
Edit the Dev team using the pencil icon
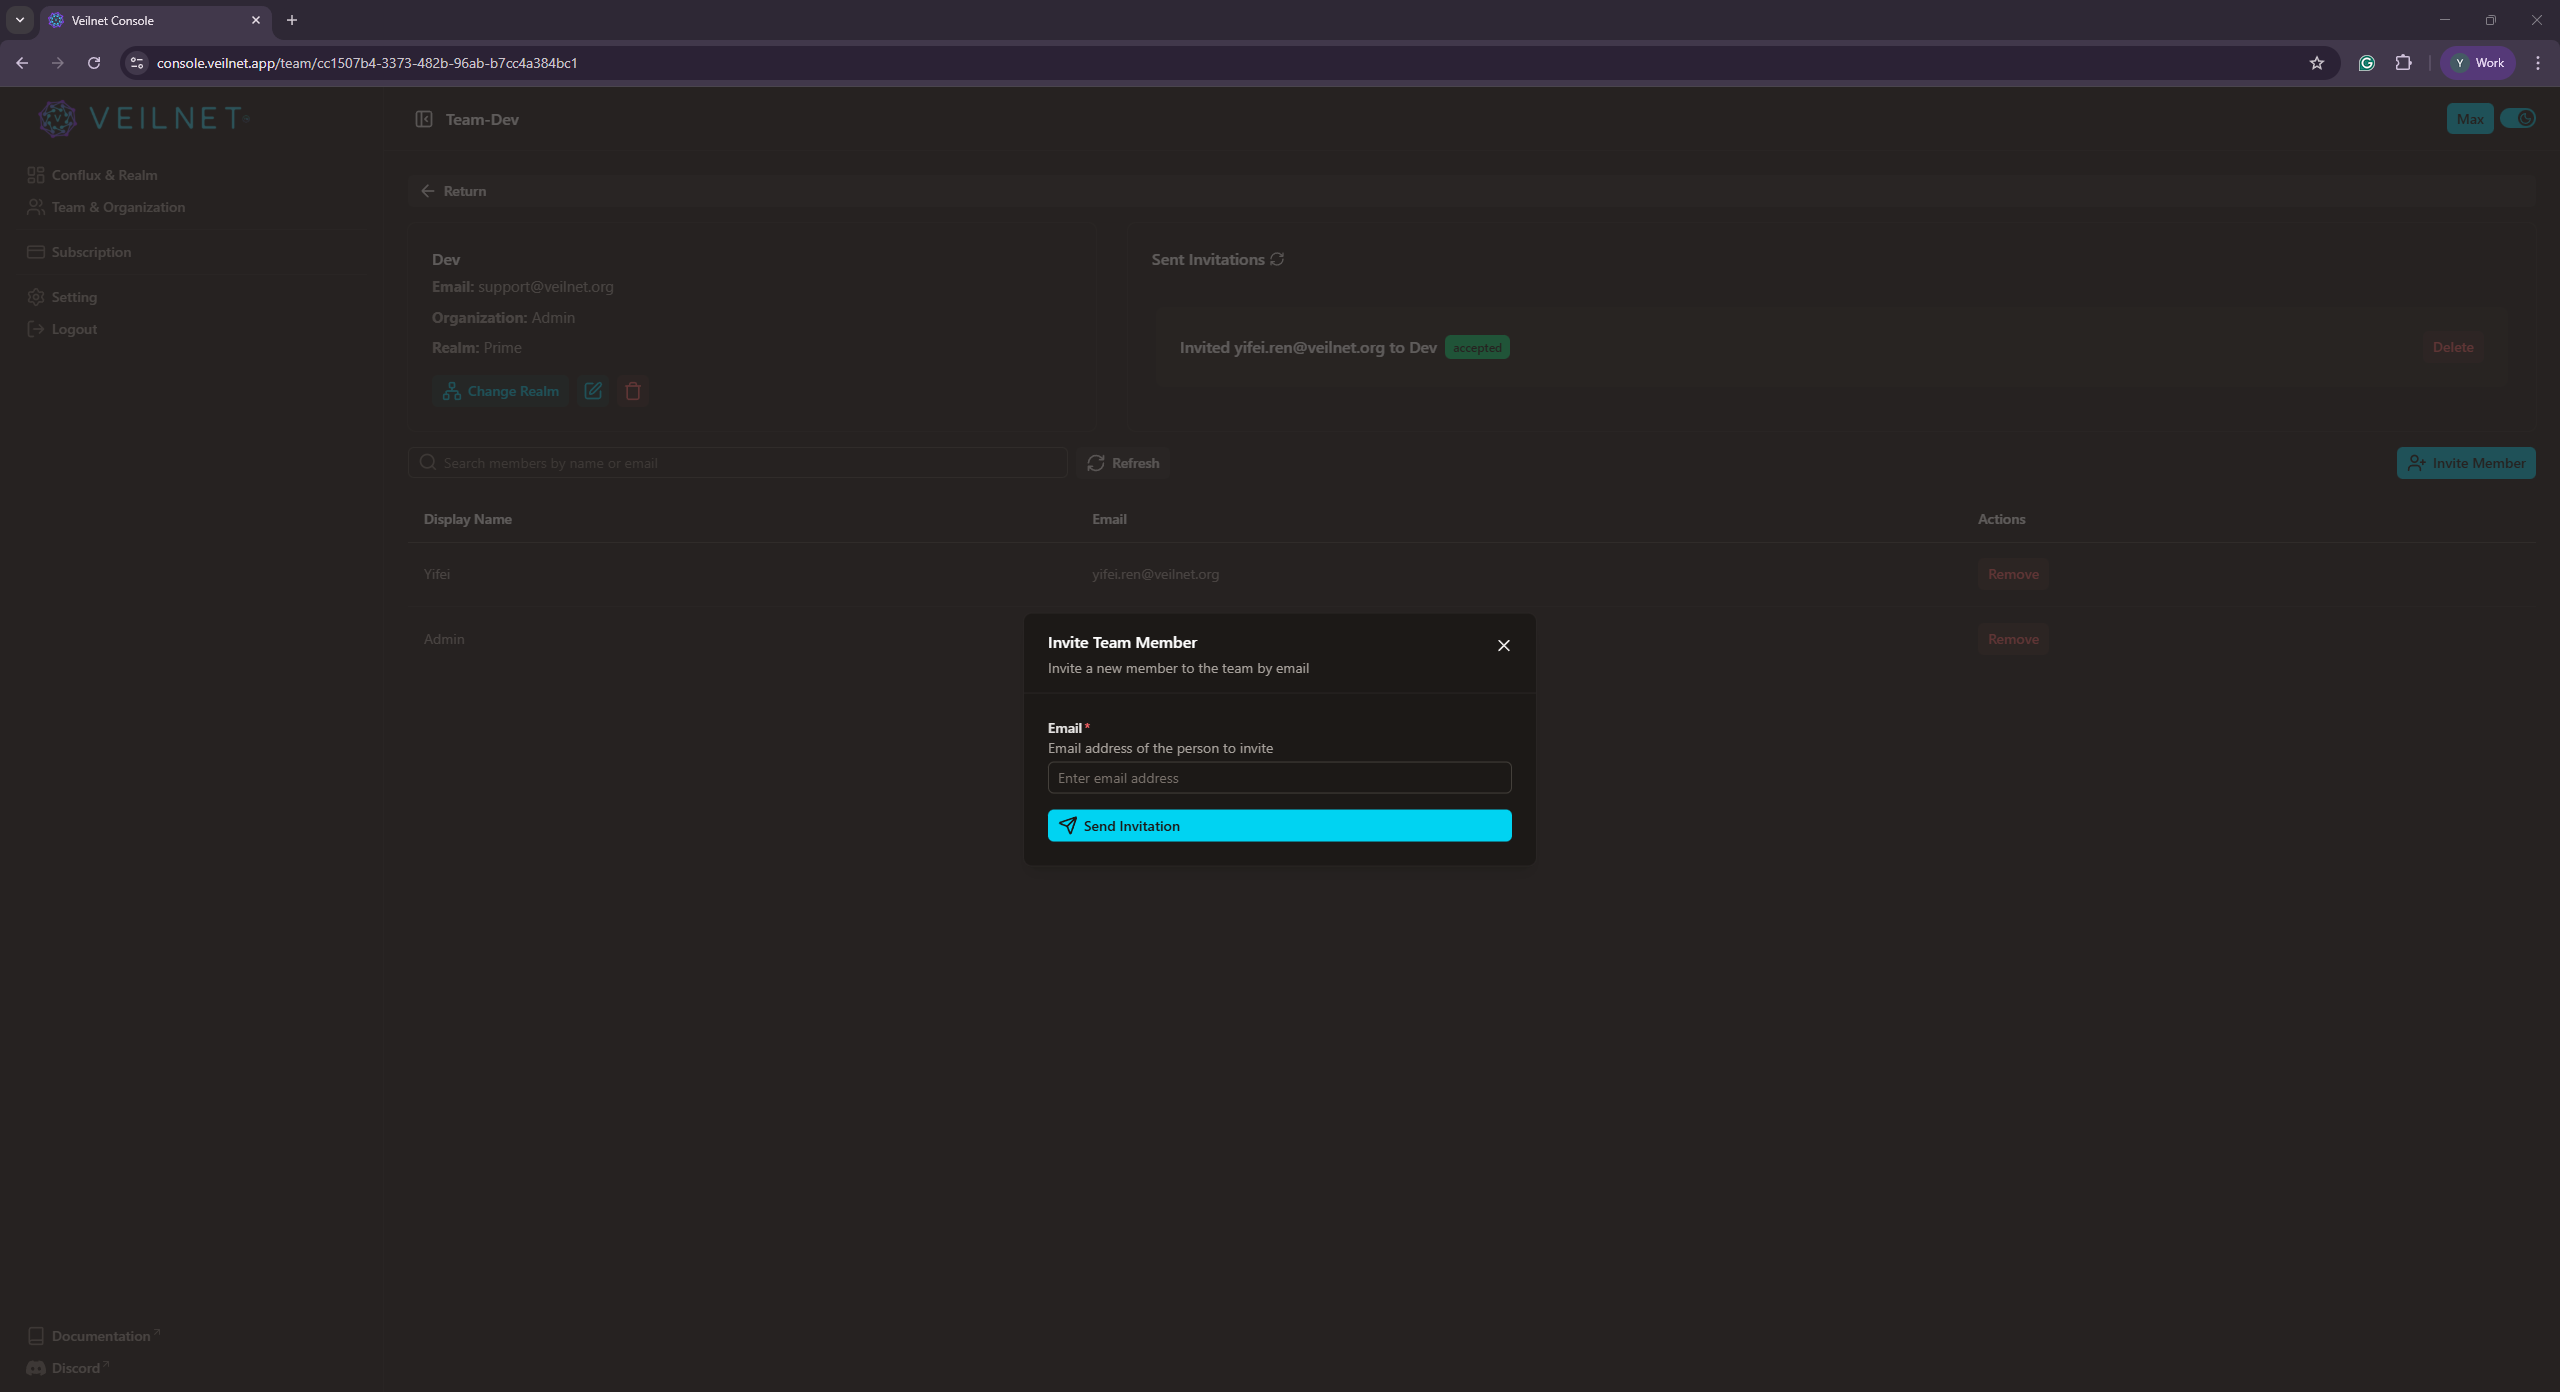point(592,391)
